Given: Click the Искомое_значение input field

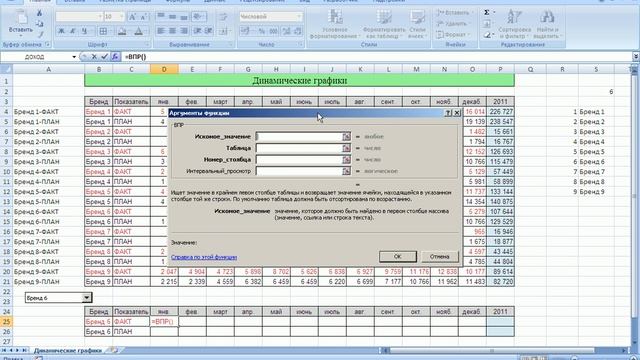Looking at the screenshot, I should tap(299, 137).
